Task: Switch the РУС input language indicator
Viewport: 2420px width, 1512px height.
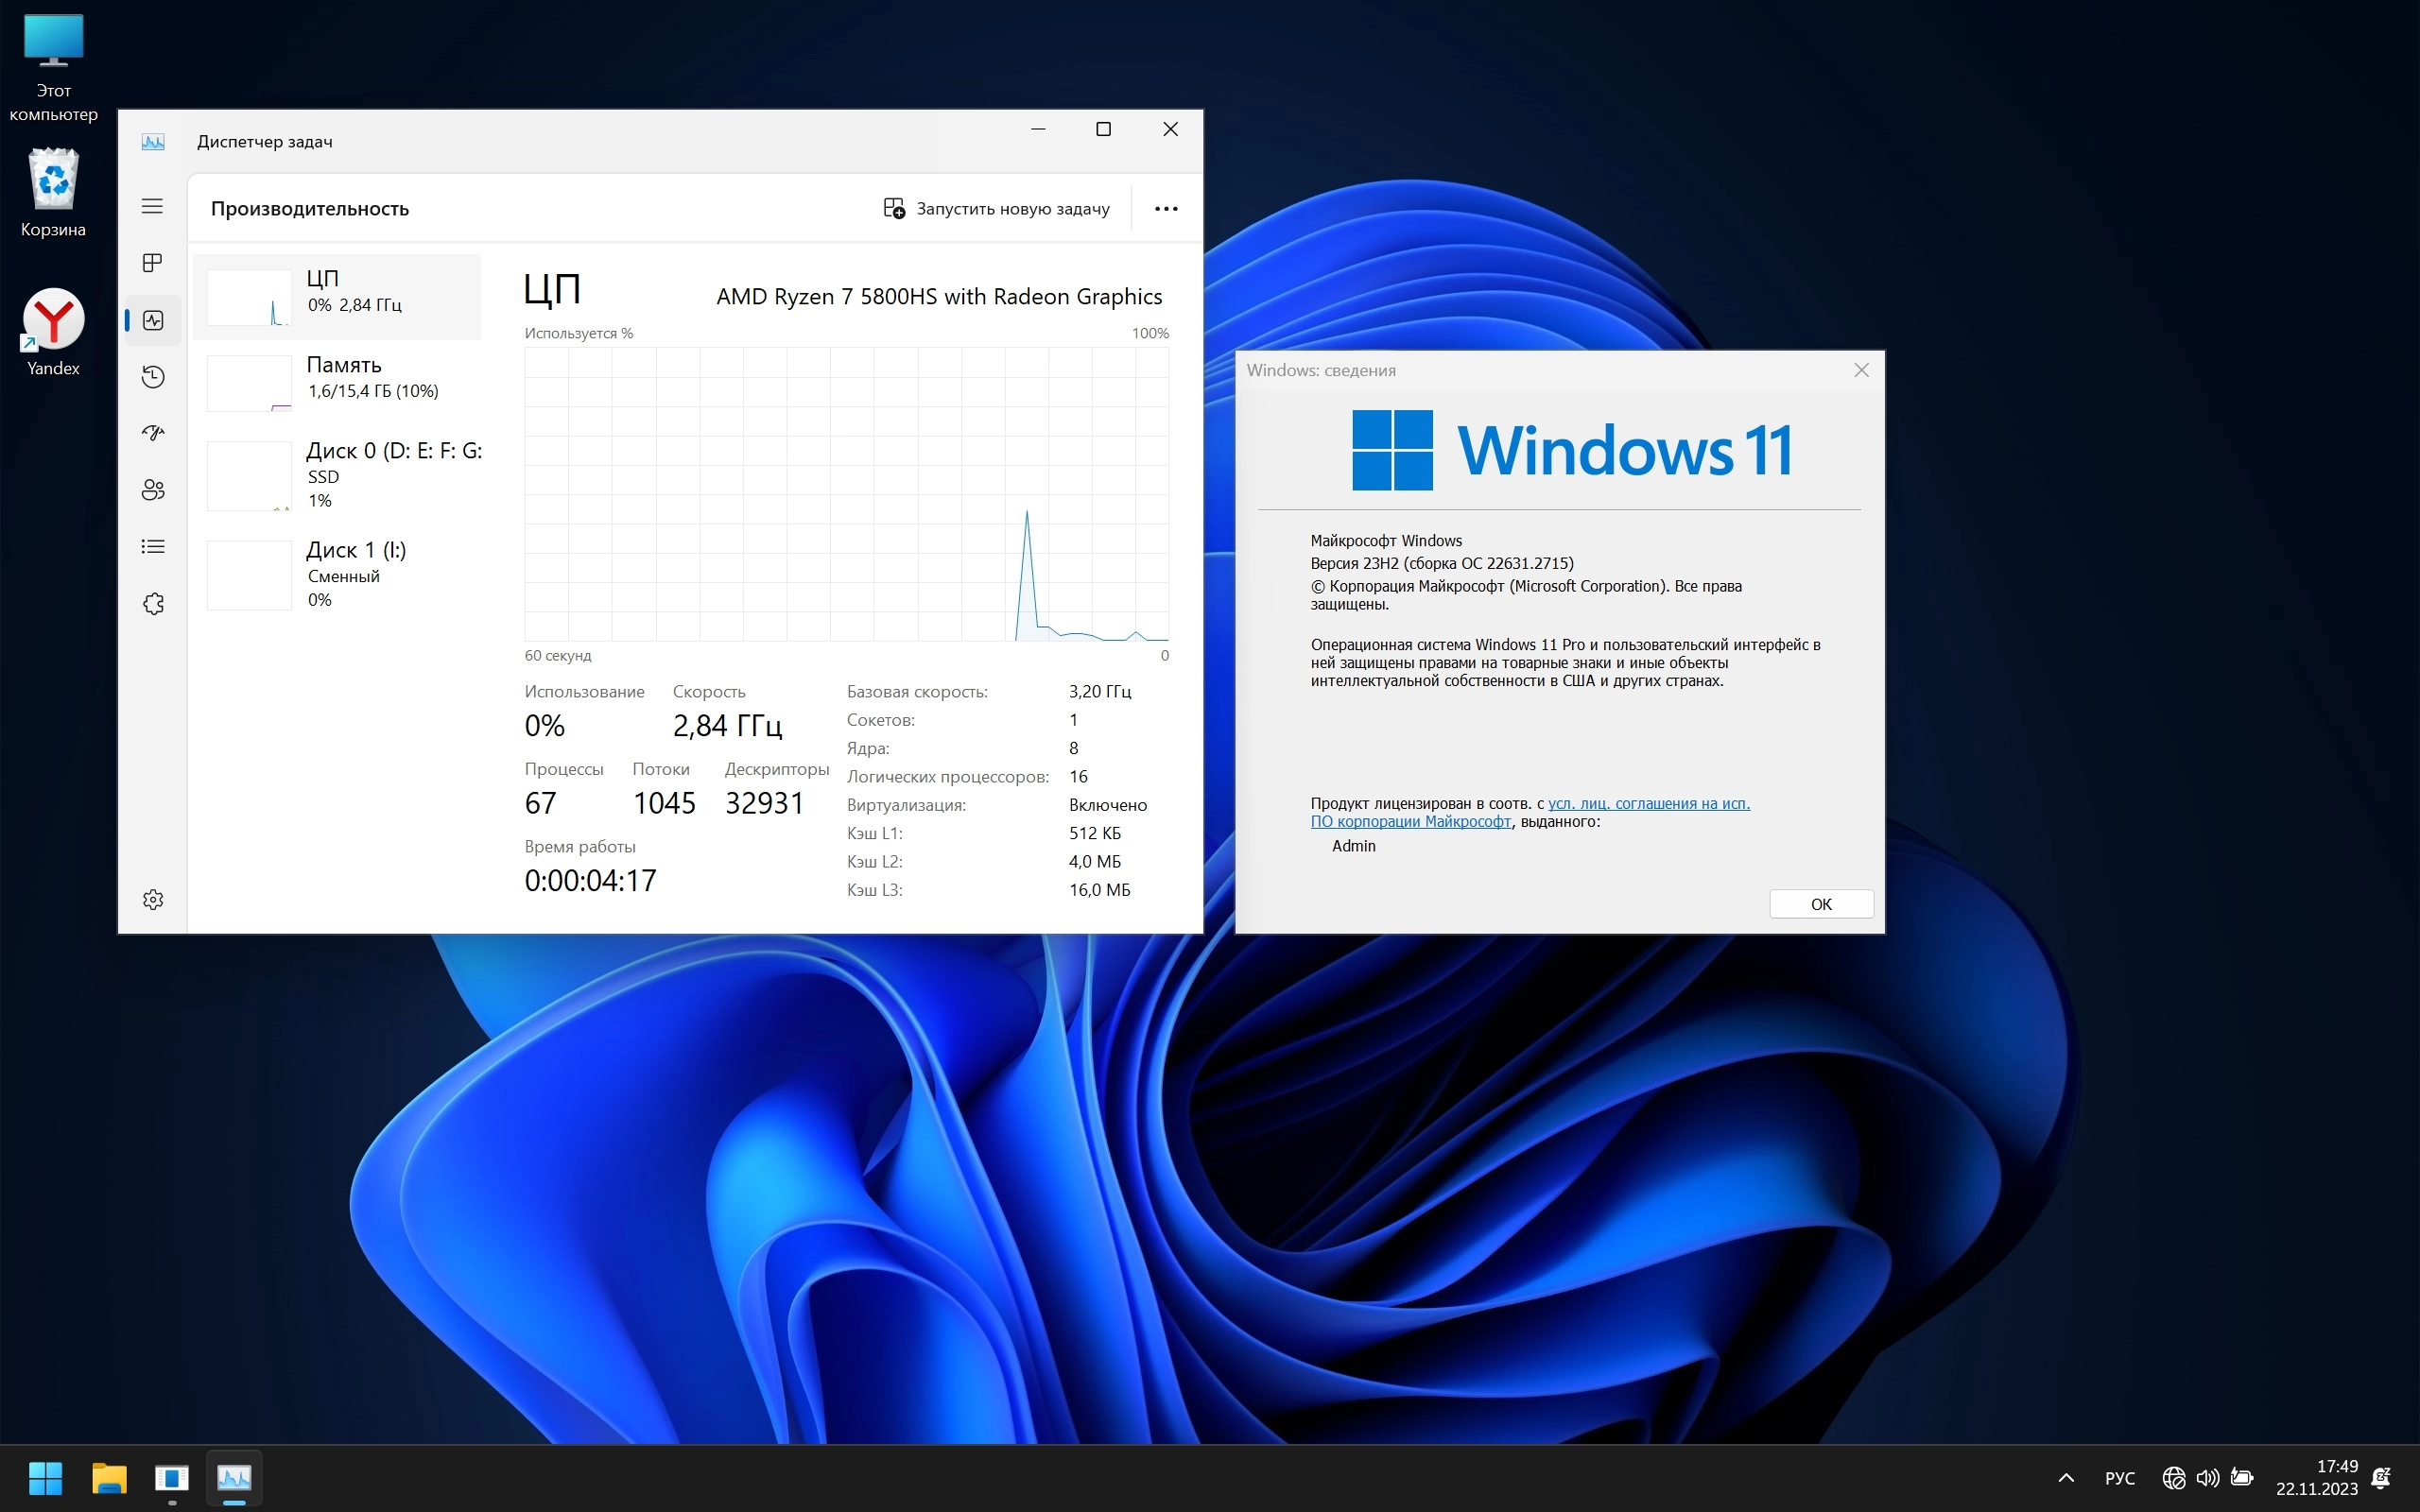Action: click(x=2119, y=1478)
